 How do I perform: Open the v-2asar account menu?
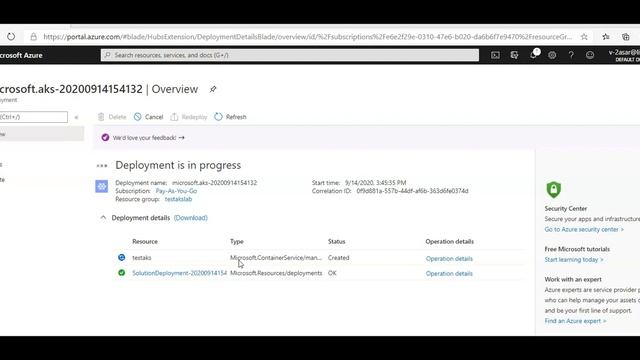624,55
